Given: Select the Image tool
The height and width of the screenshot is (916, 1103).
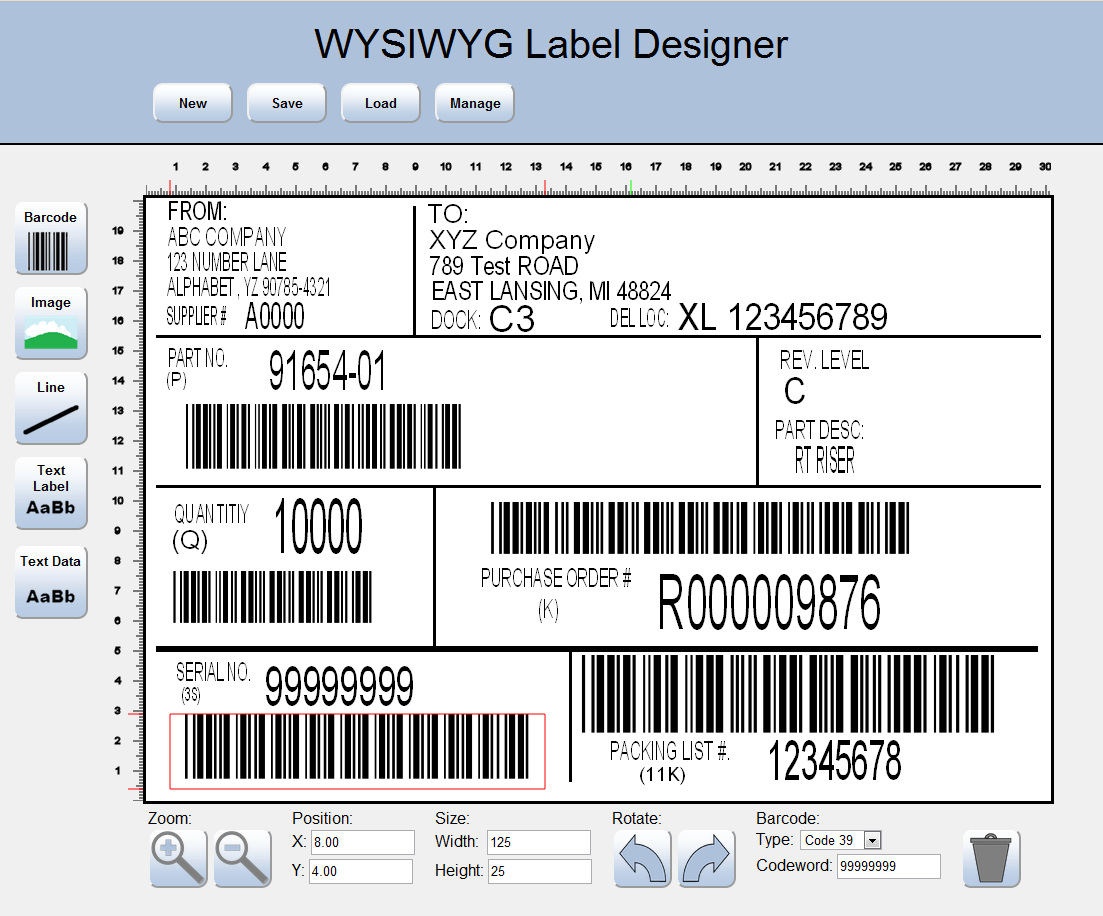Looking at the screenshot, I should [x=51, y=323].
